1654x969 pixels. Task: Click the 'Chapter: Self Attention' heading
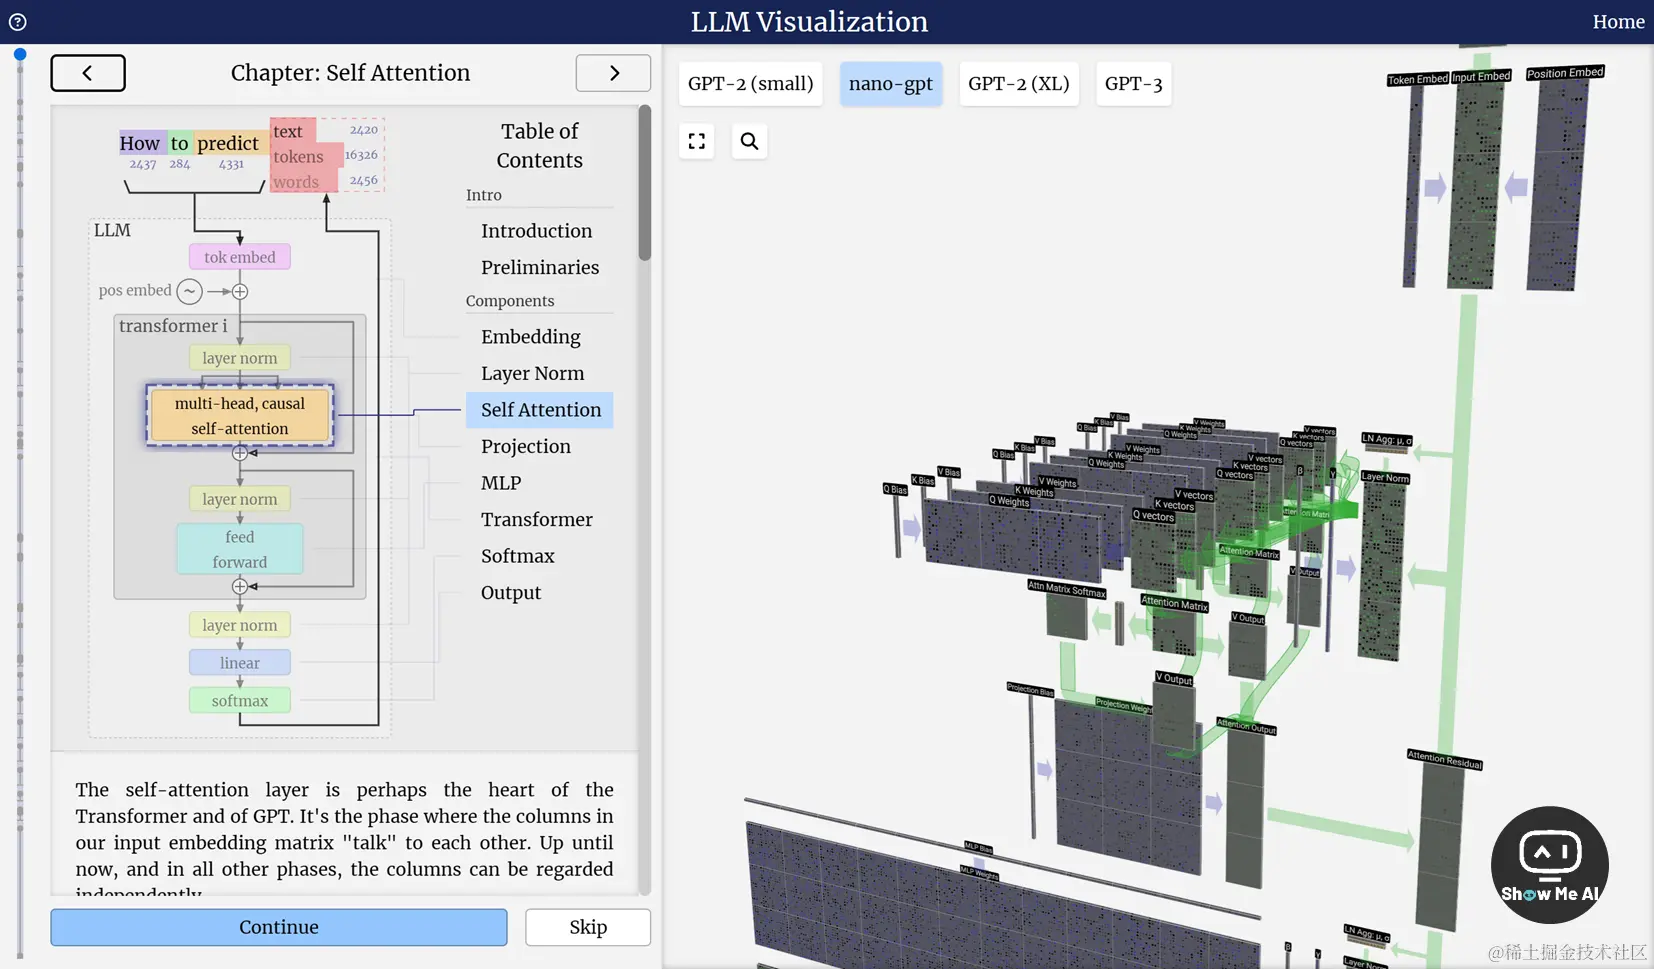pyautogui.click(x=350, y=73)
